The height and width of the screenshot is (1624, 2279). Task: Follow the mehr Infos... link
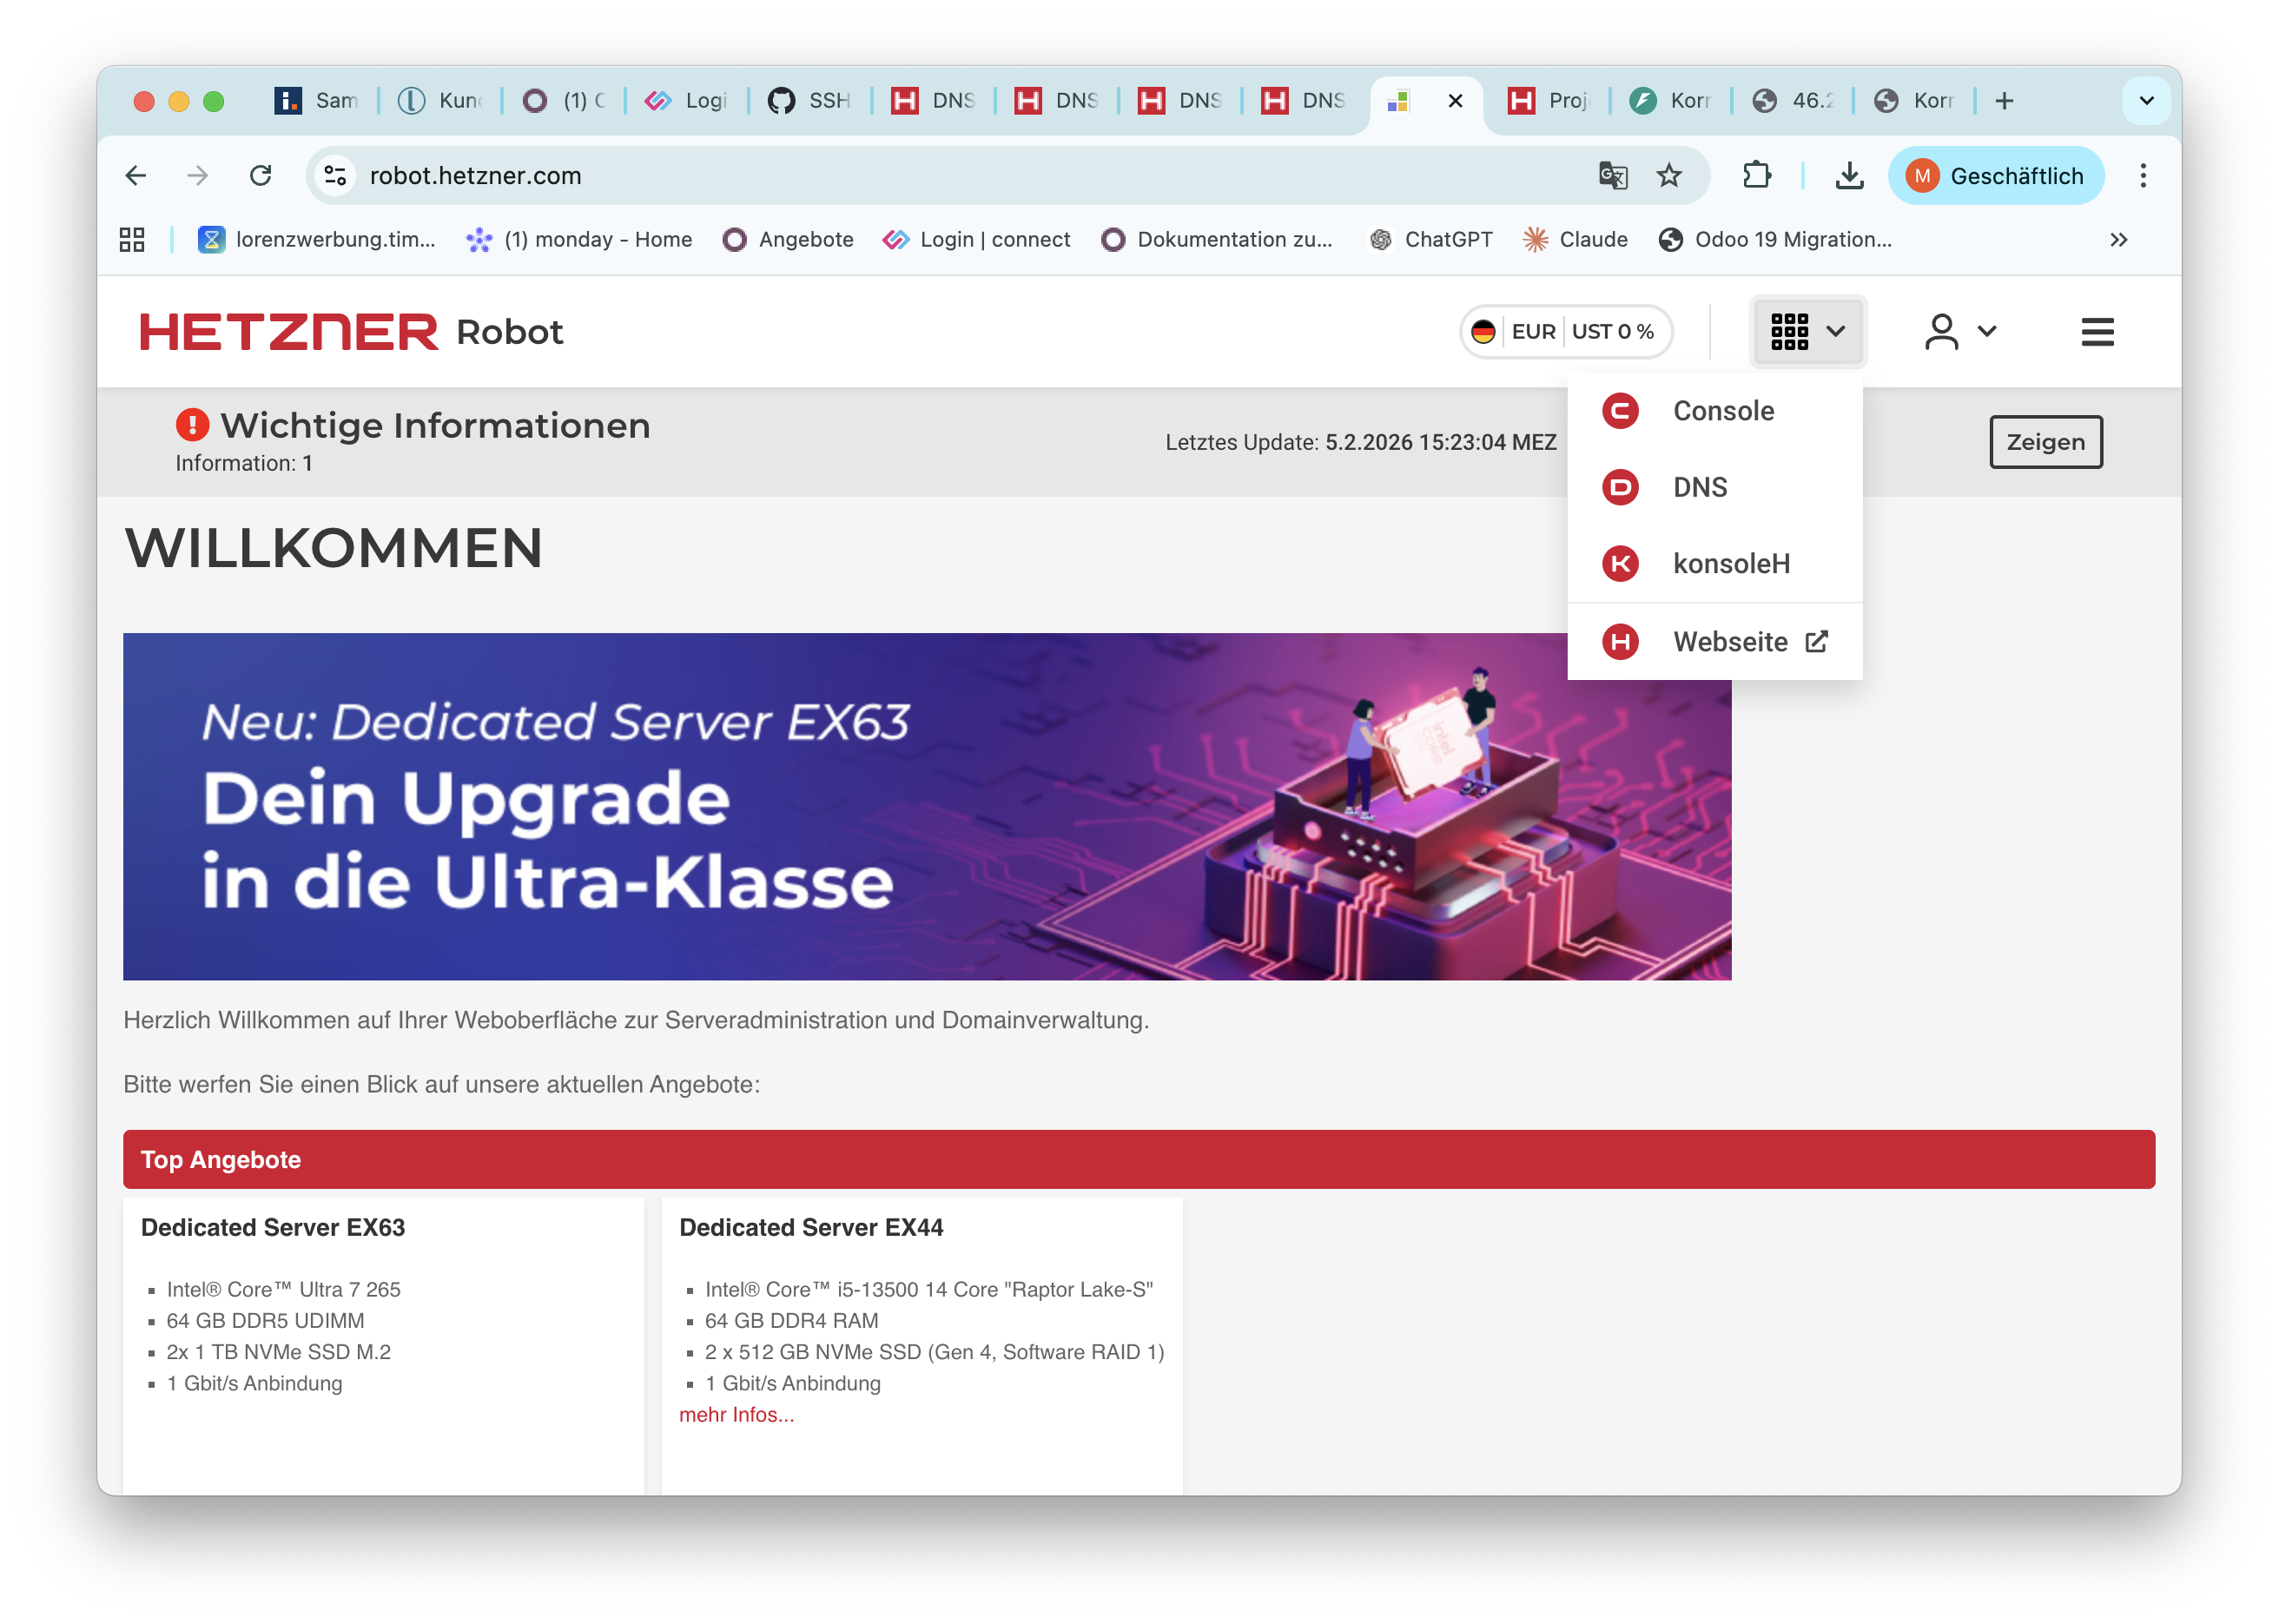736,1414
